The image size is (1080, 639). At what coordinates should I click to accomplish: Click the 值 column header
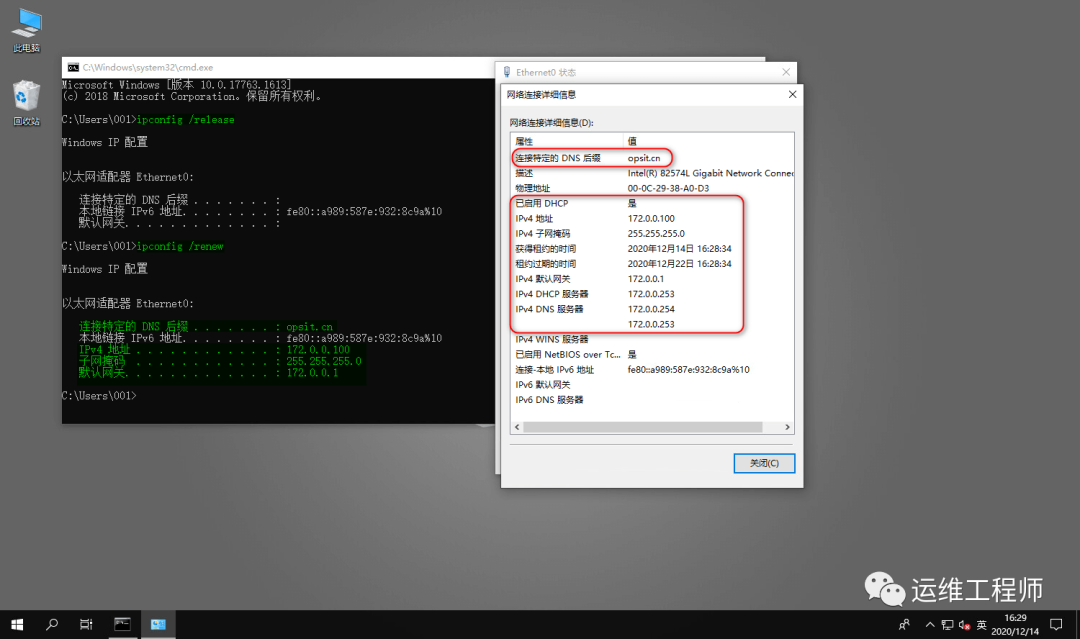(708, 141)
